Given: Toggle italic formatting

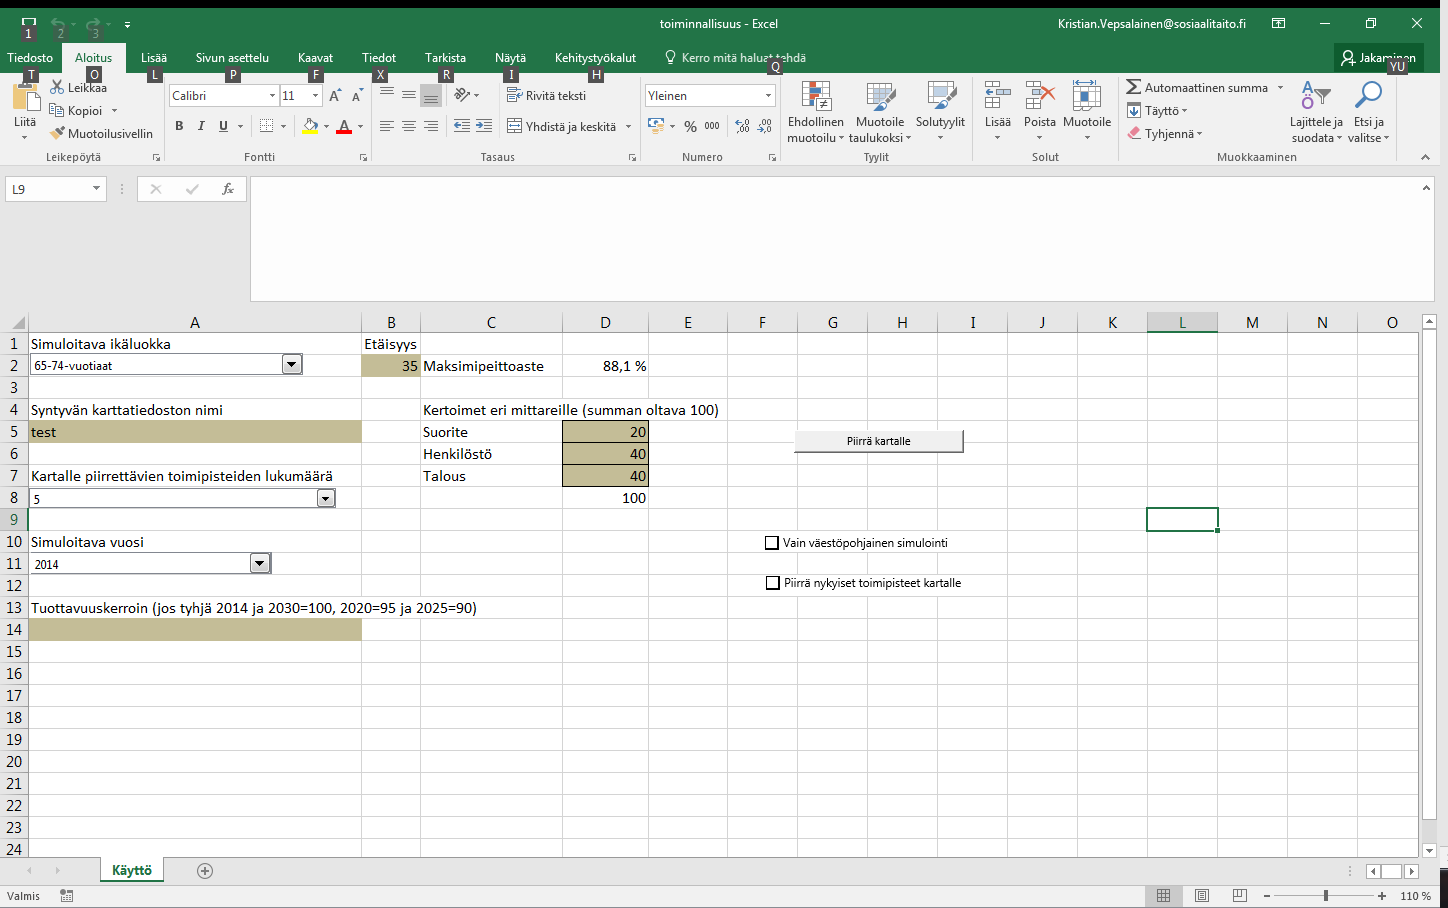Looking at the screenshot, I should tap(201, 126).
